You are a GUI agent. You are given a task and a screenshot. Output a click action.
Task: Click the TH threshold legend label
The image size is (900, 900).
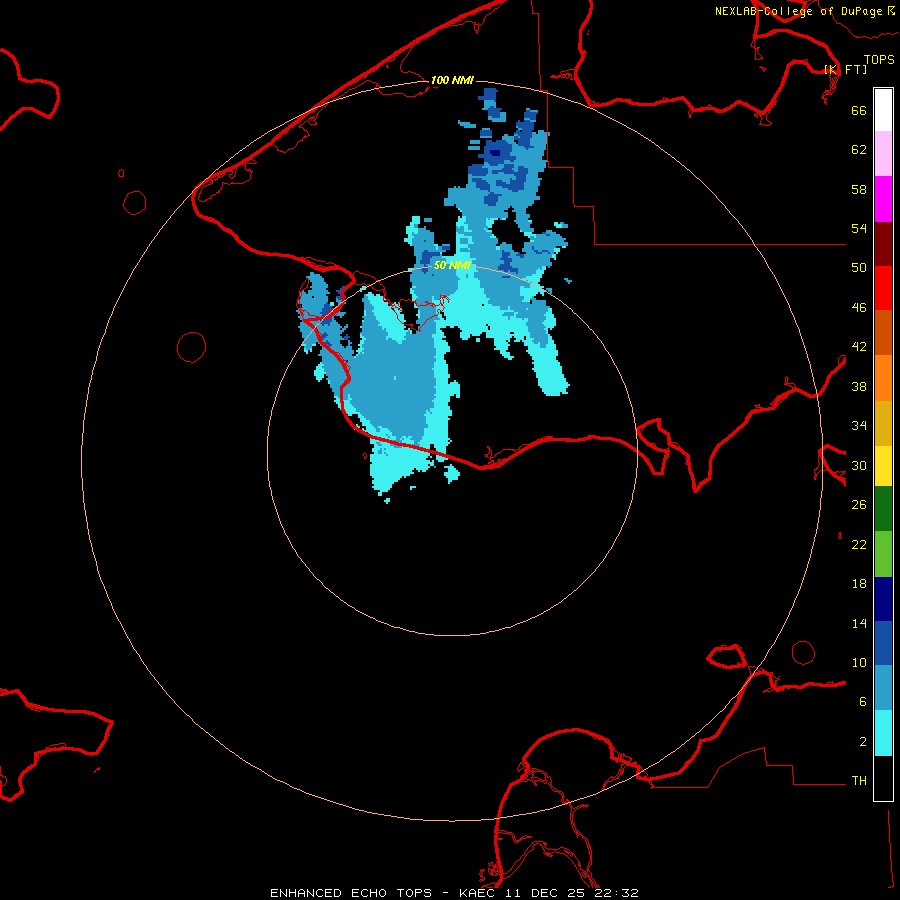click(x=859, y=781)
